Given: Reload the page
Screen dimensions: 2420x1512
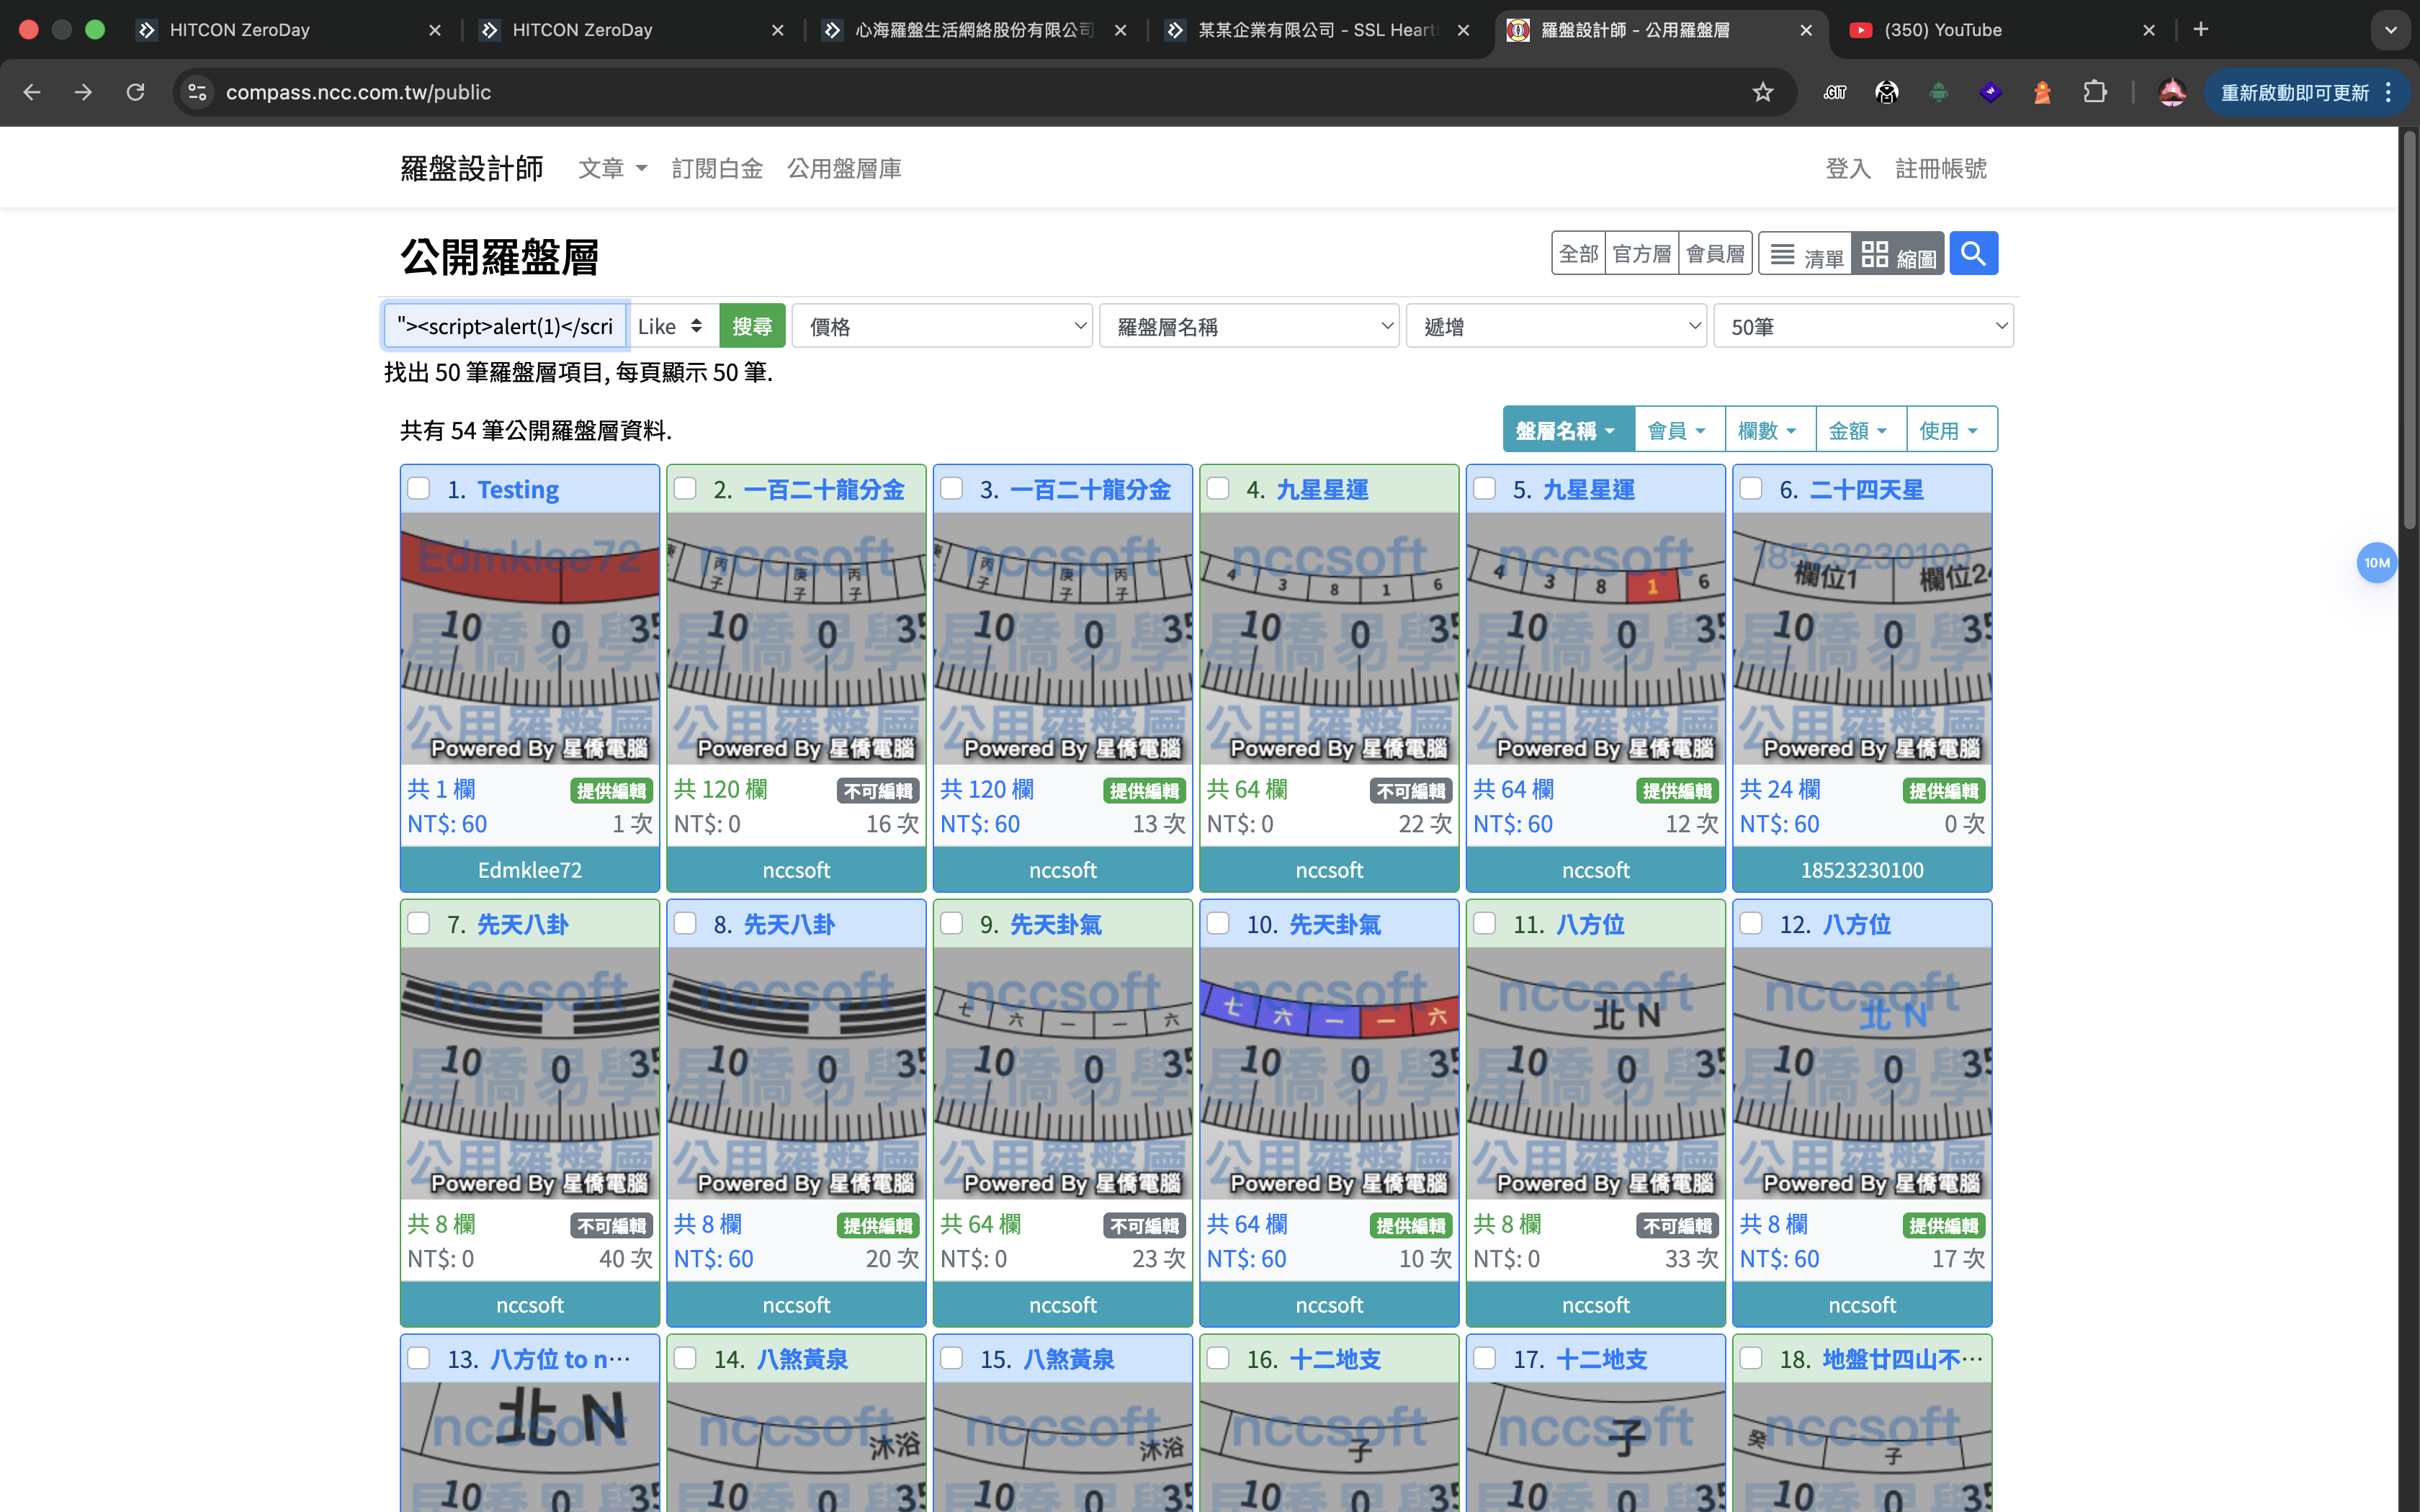Looking at the screenshot, I should 135,92.
